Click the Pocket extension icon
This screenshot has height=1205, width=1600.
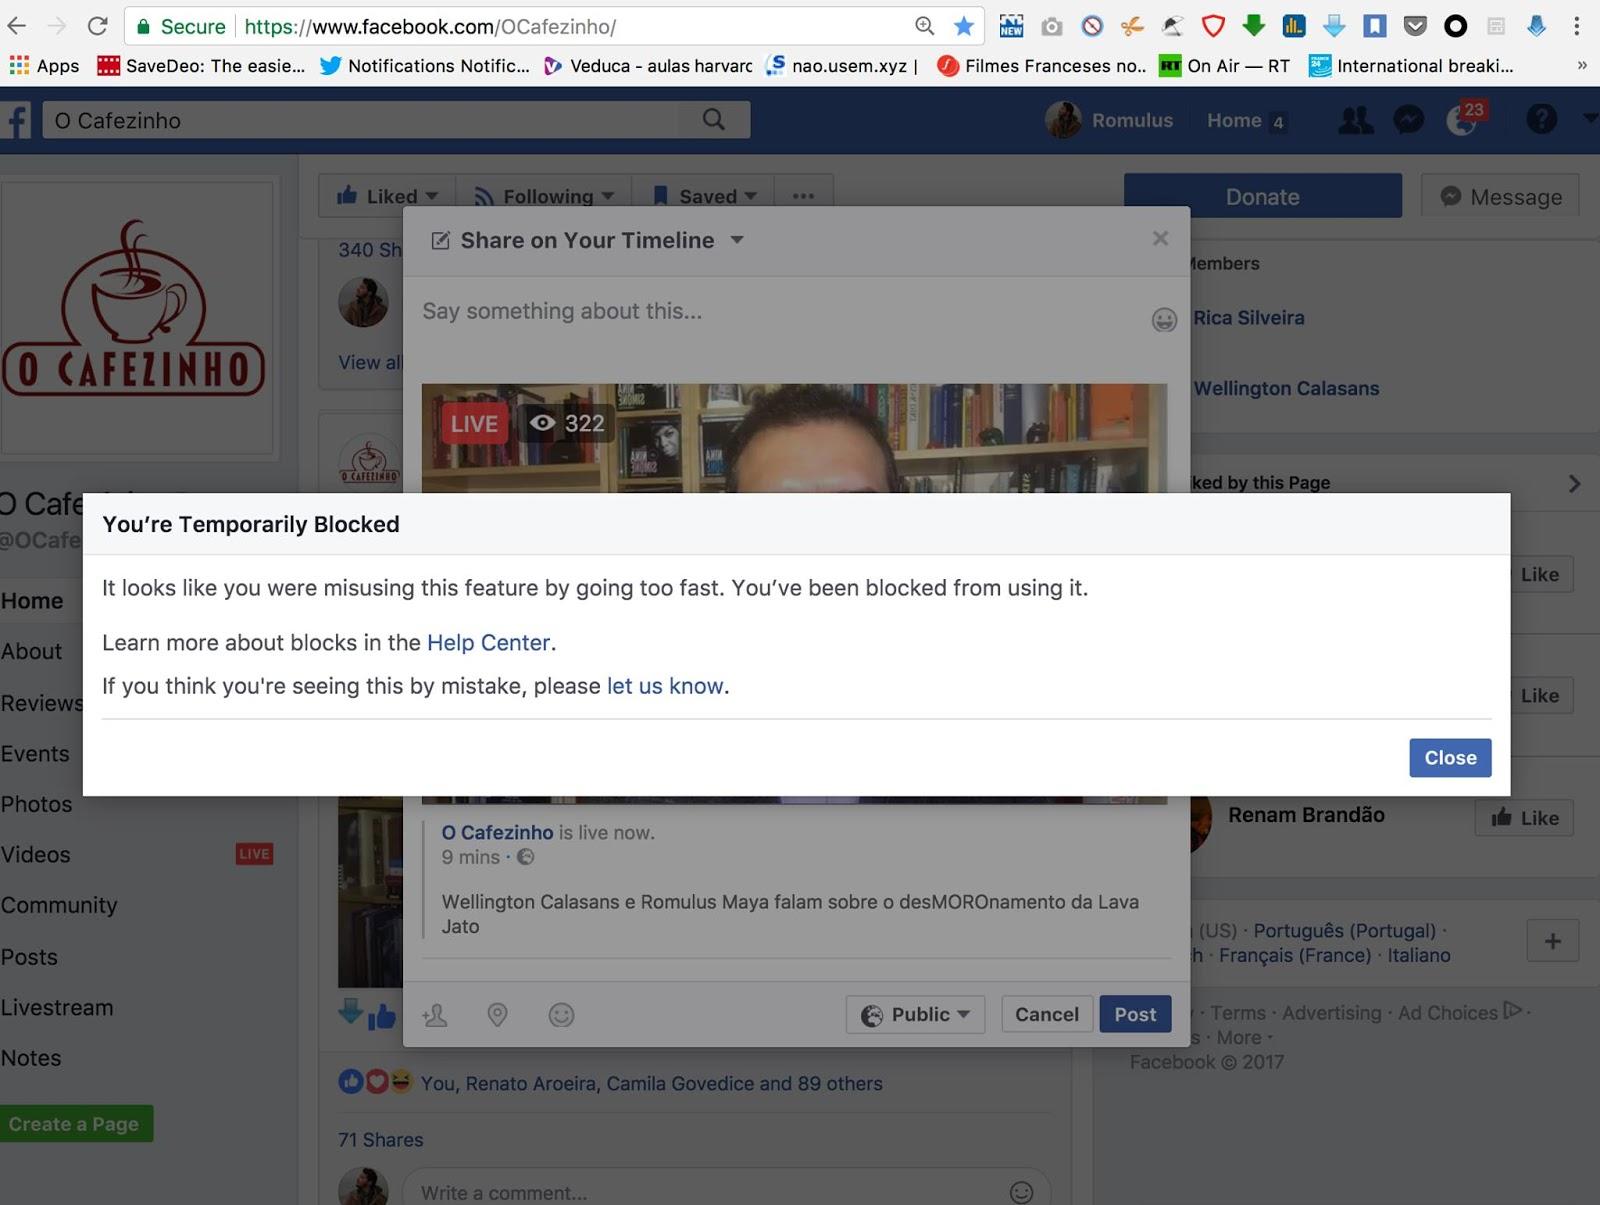pyautogui.click(x=1415, y=26)
